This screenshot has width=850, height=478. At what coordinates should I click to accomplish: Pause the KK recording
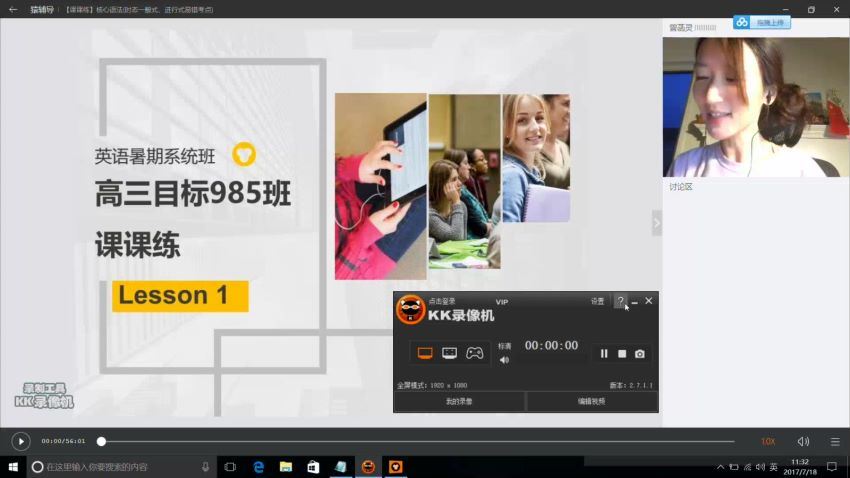604,353
